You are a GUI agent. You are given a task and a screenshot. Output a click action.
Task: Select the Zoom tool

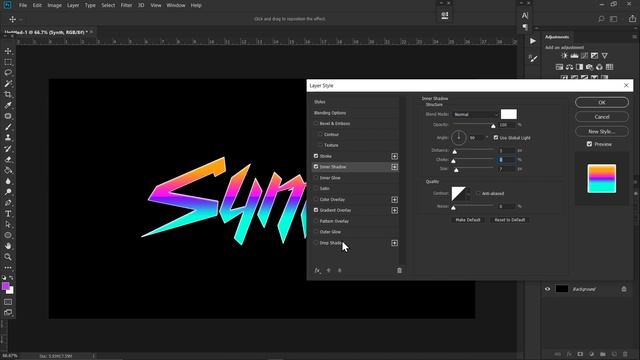coord(8,257)
